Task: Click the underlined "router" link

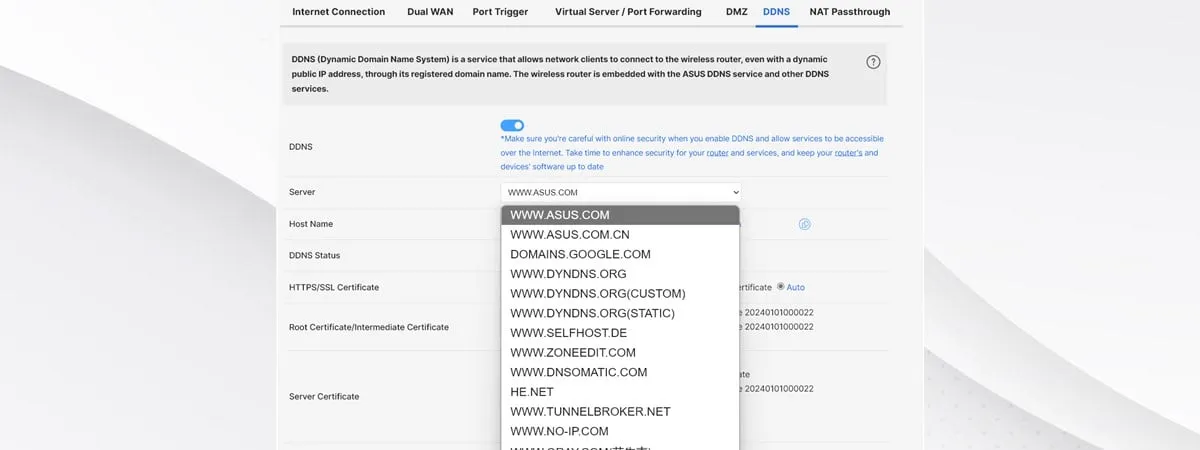Action: (x=717, y=153)
